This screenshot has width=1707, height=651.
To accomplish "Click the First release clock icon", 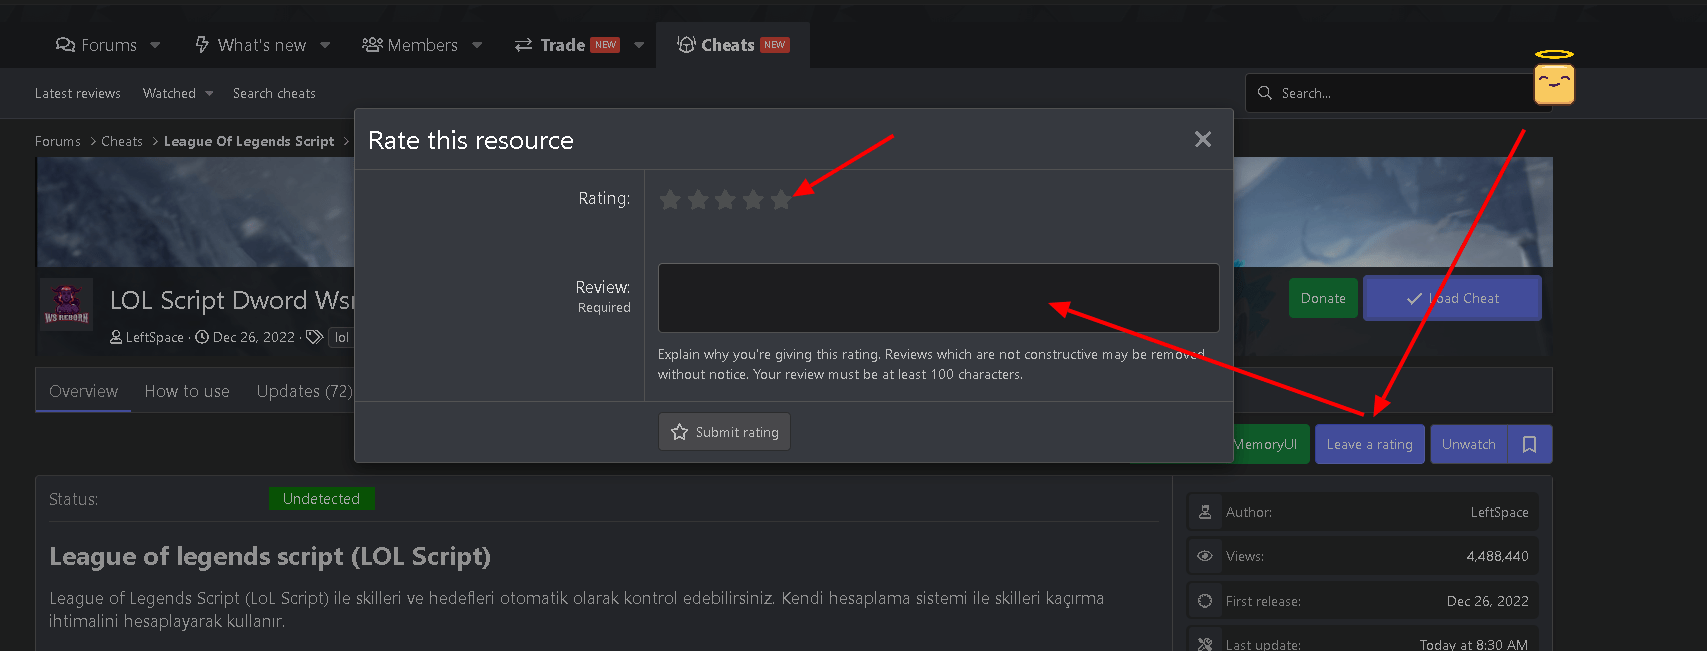I will (x=1205, y=601).
